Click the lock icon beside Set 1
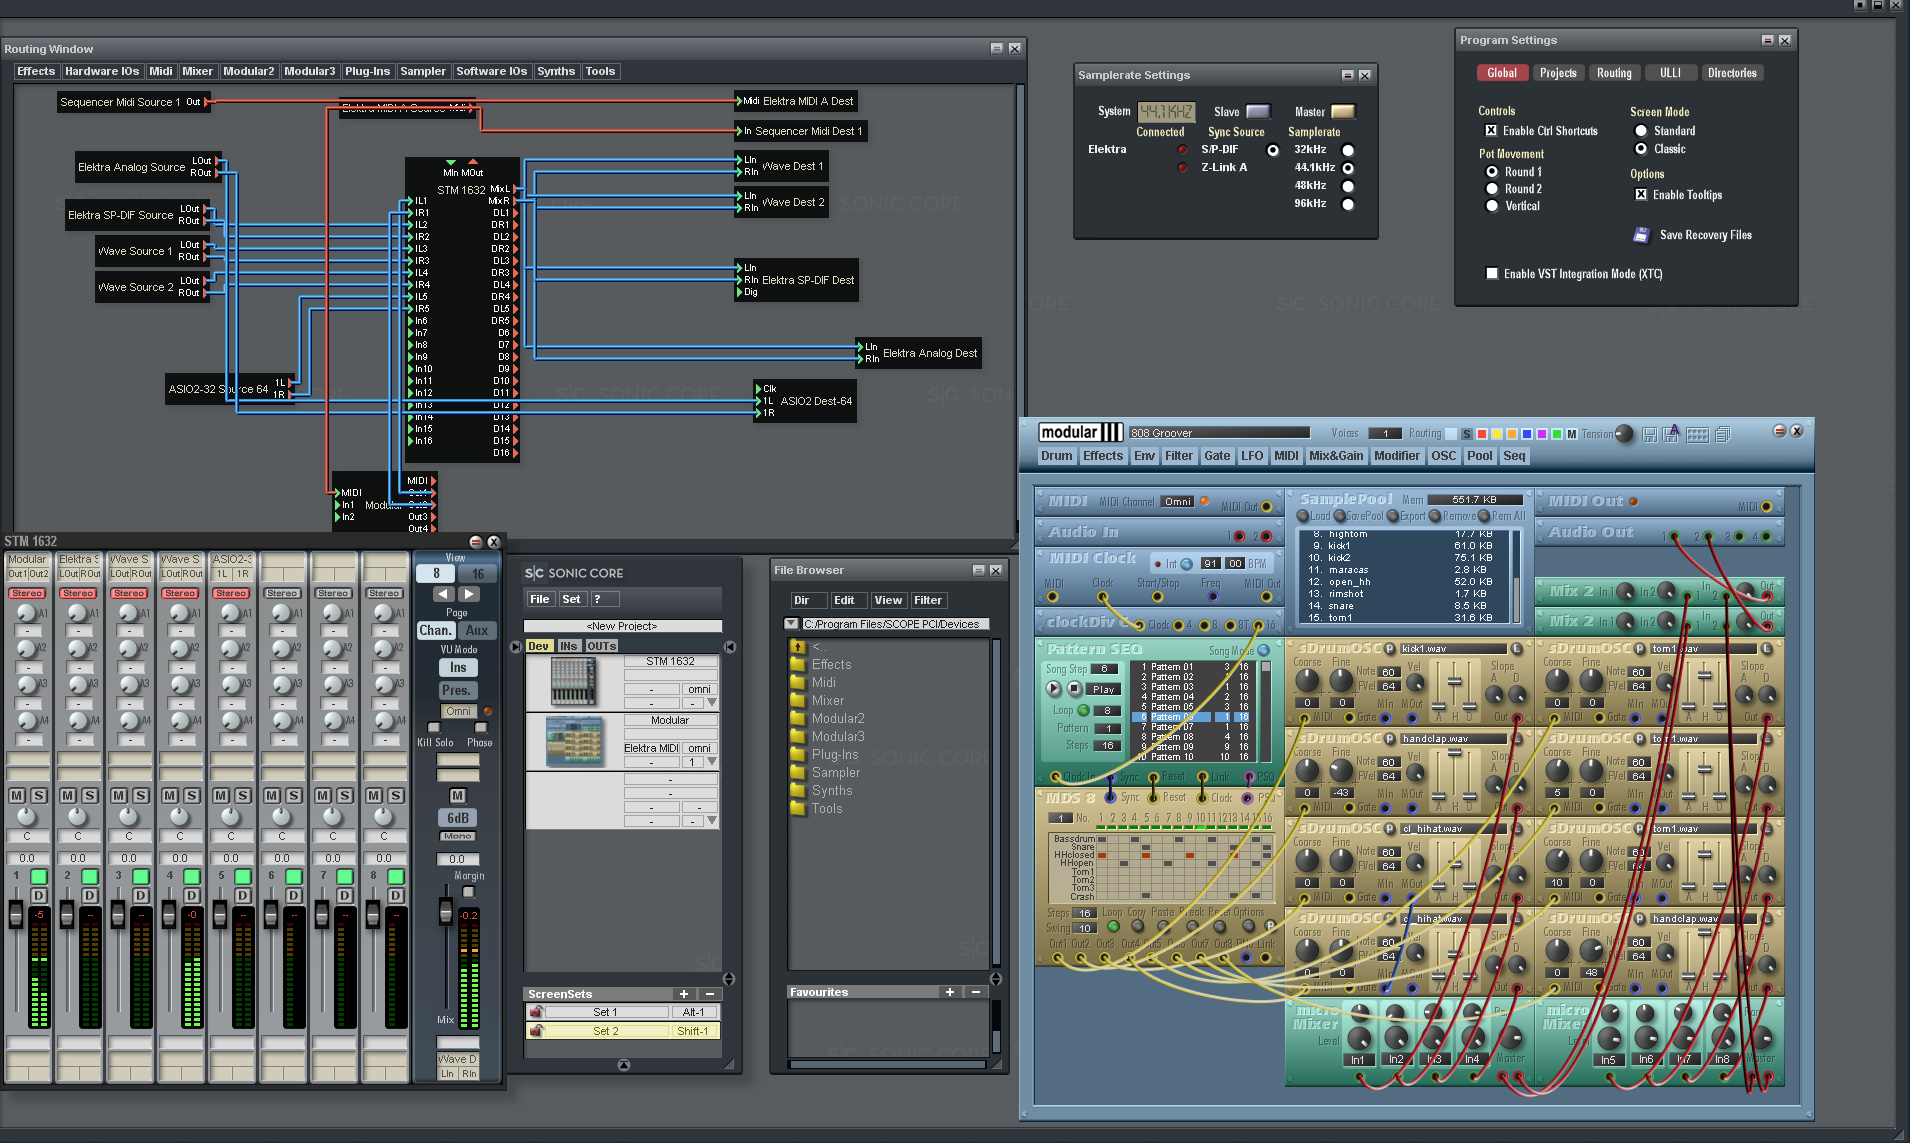This screenshot has width=1910, height=1143. coord(536,1012)
